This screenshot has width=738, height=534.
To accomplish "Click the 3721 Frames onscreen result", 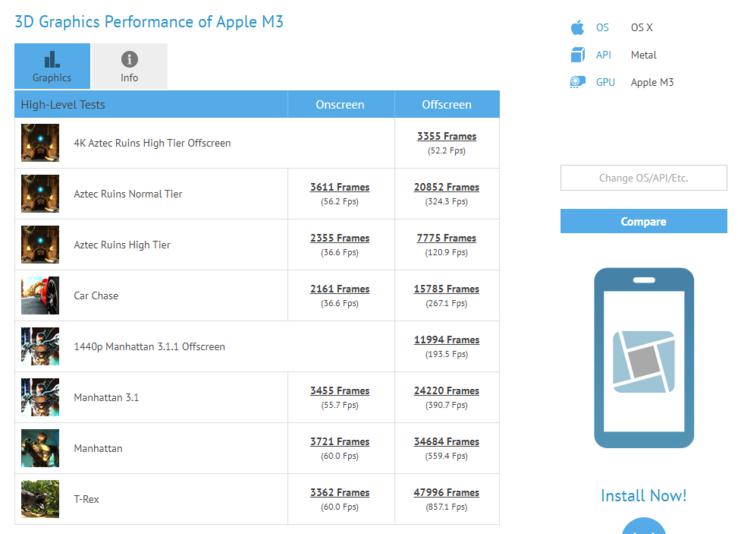I will click(340, 441).
